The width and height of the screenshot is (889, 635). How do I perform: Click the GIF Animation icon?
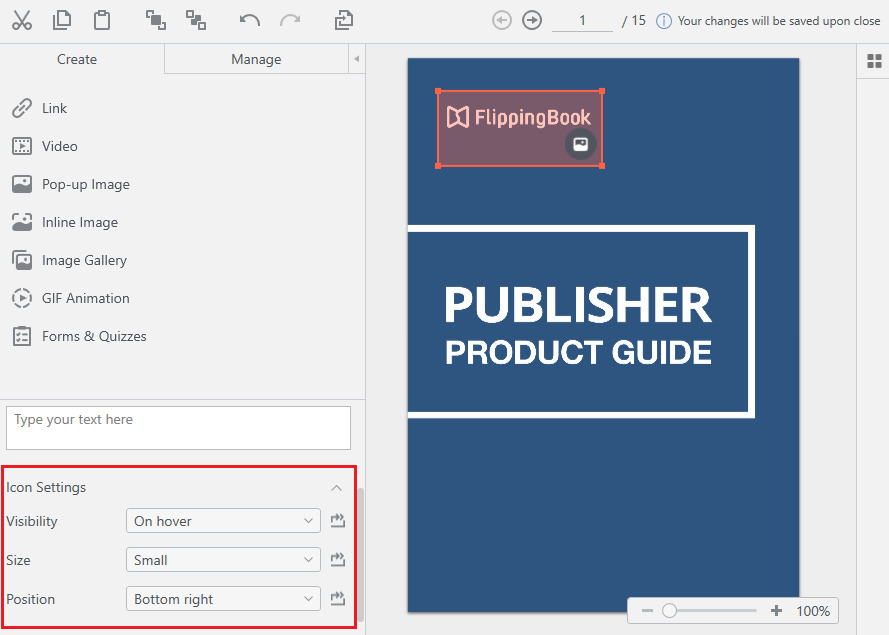point(22,298)
